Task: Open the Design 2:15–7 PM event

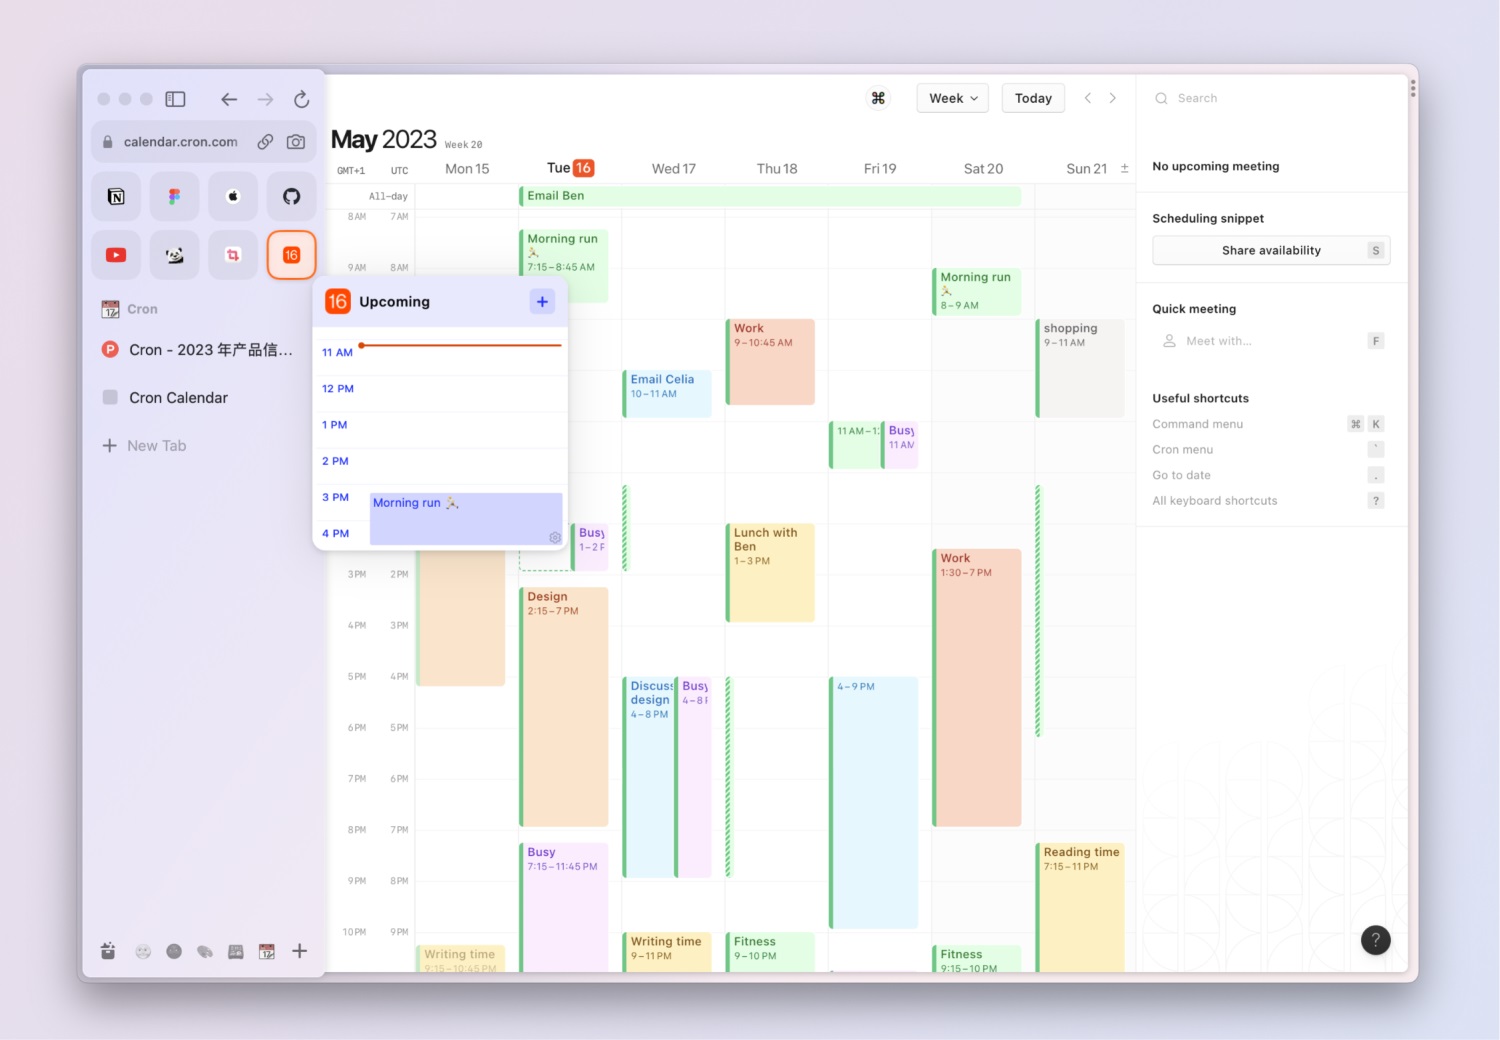Action: pos(564,707)
